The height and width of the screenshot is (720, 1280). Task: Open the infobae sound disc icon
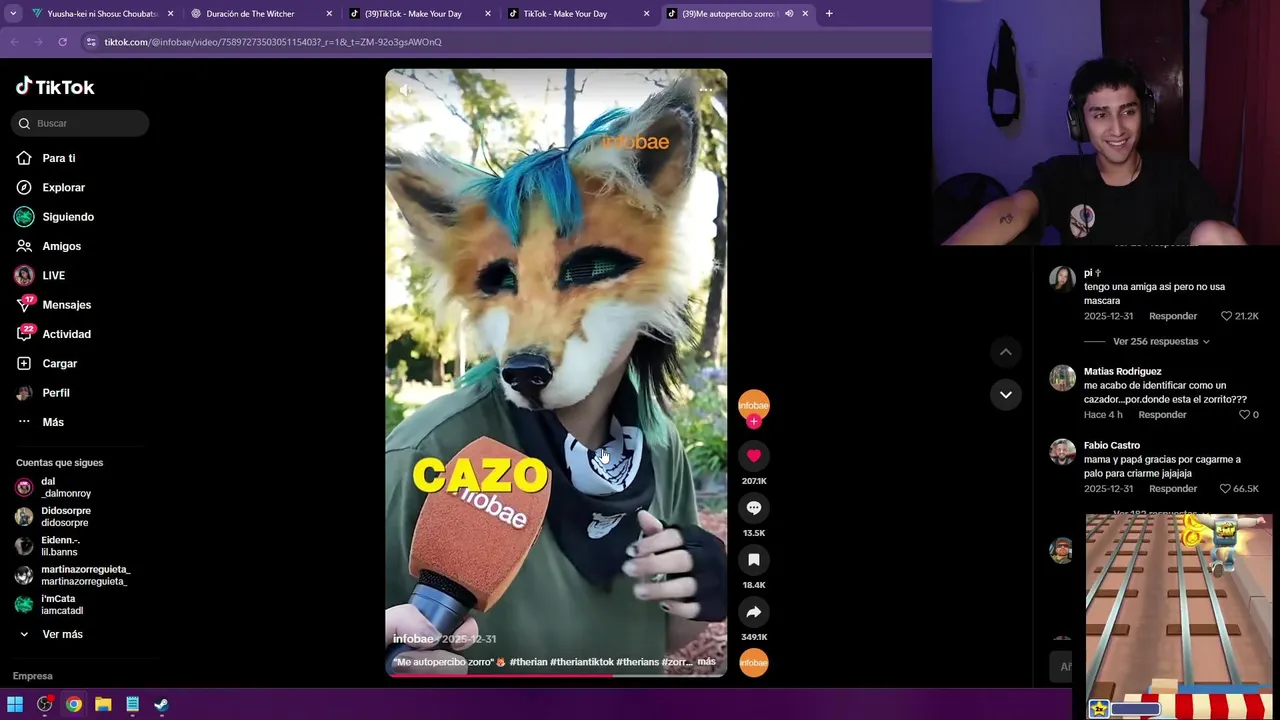click(x=754, y=662)
